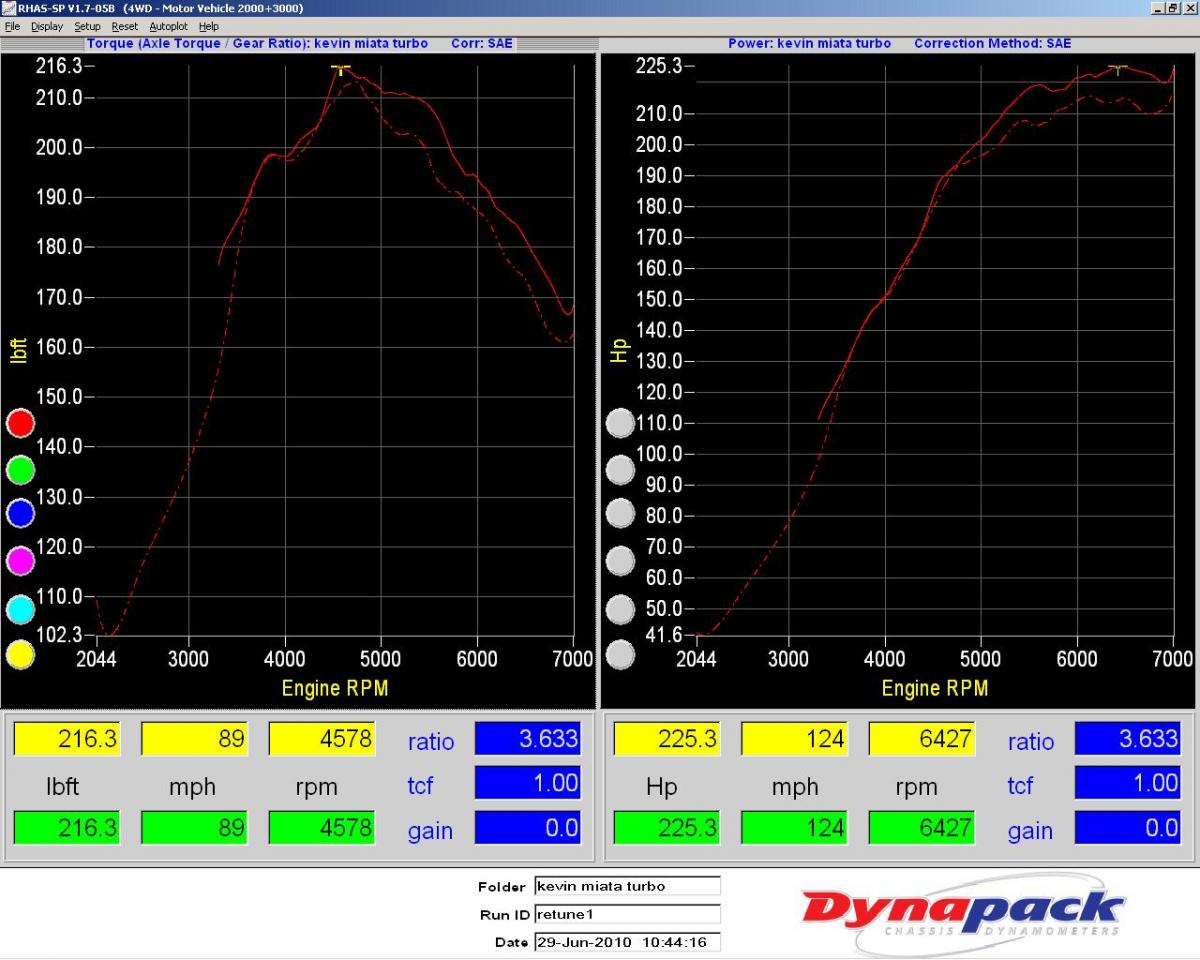Open the Setup menu
Viewport: 1200px width, 960px height.
[x=87, y=27]
